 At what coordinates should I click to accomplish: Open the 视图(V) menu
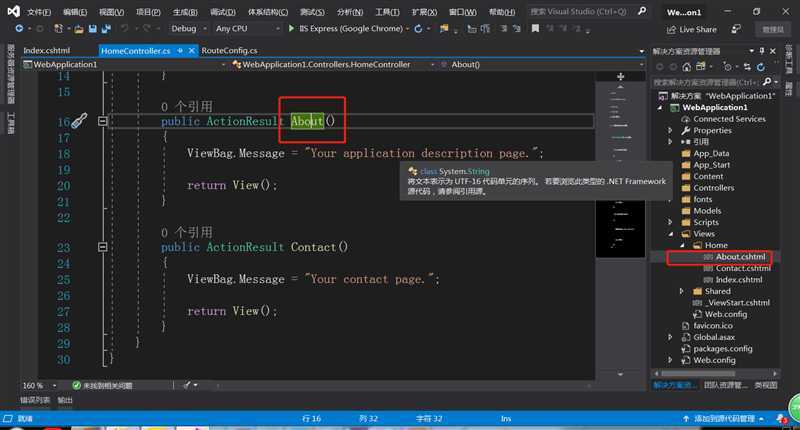pyautogui.click(x=111, y=12)
